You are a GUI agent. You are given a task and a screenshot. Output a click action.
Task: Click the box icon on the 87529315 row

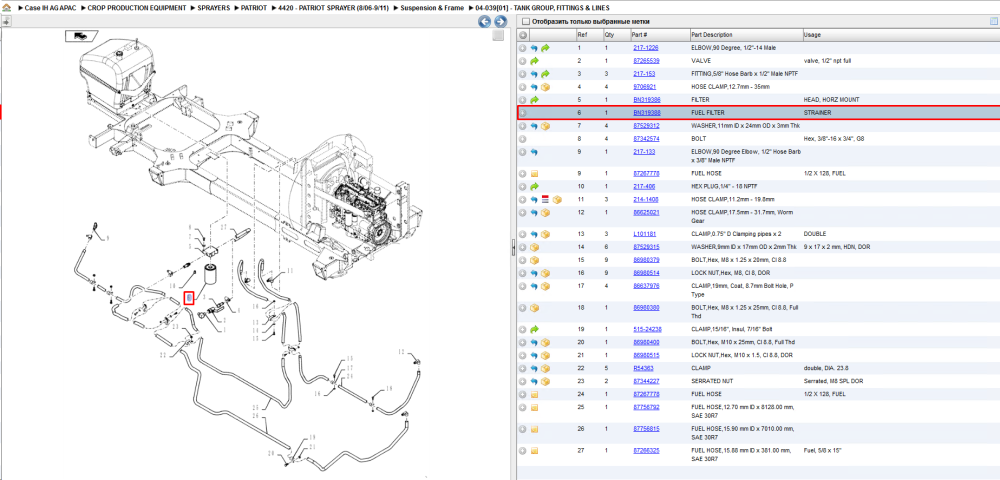(534, 247)
